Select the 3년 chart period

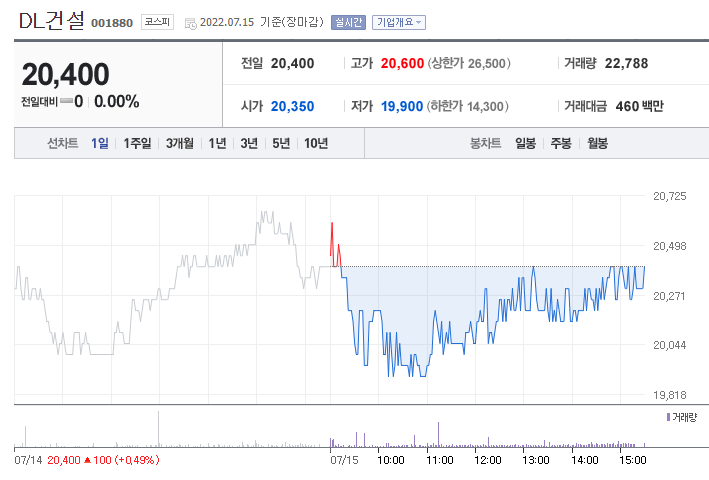[x=249, y=143]
